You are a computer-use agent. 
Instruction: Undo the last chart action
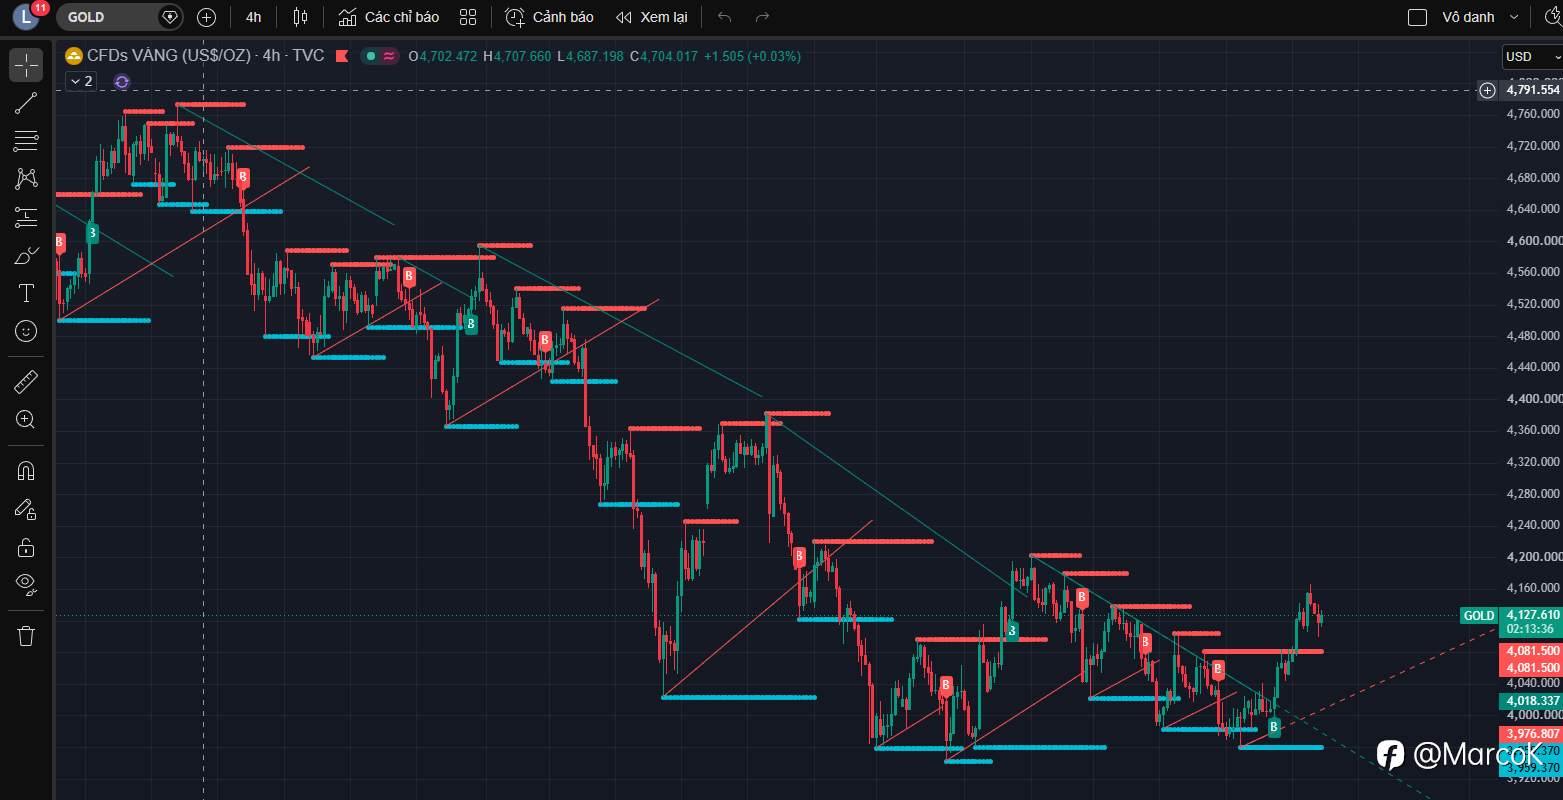[x=725, y=17]
